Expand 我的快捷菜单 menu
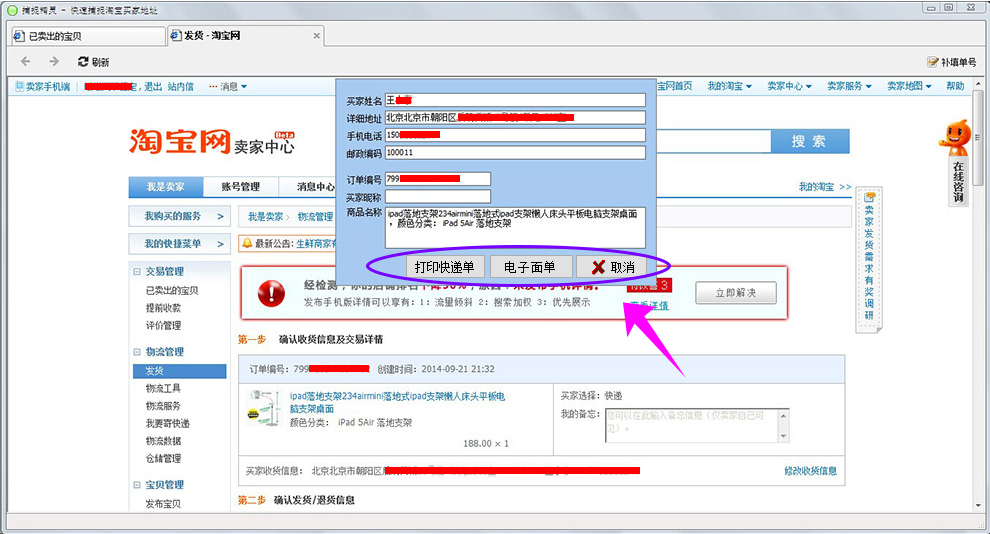 (179, 243)
